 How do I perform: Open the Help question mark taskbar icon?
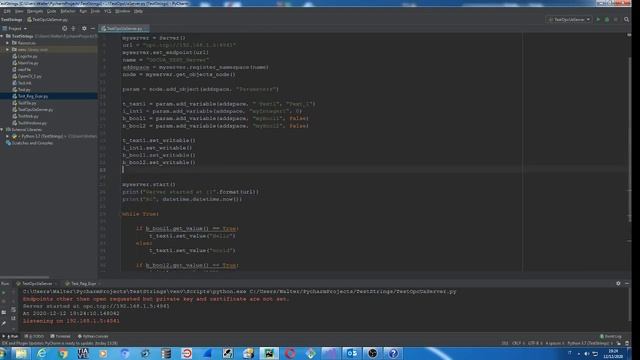pyautogui.click(x=393, y=353)
